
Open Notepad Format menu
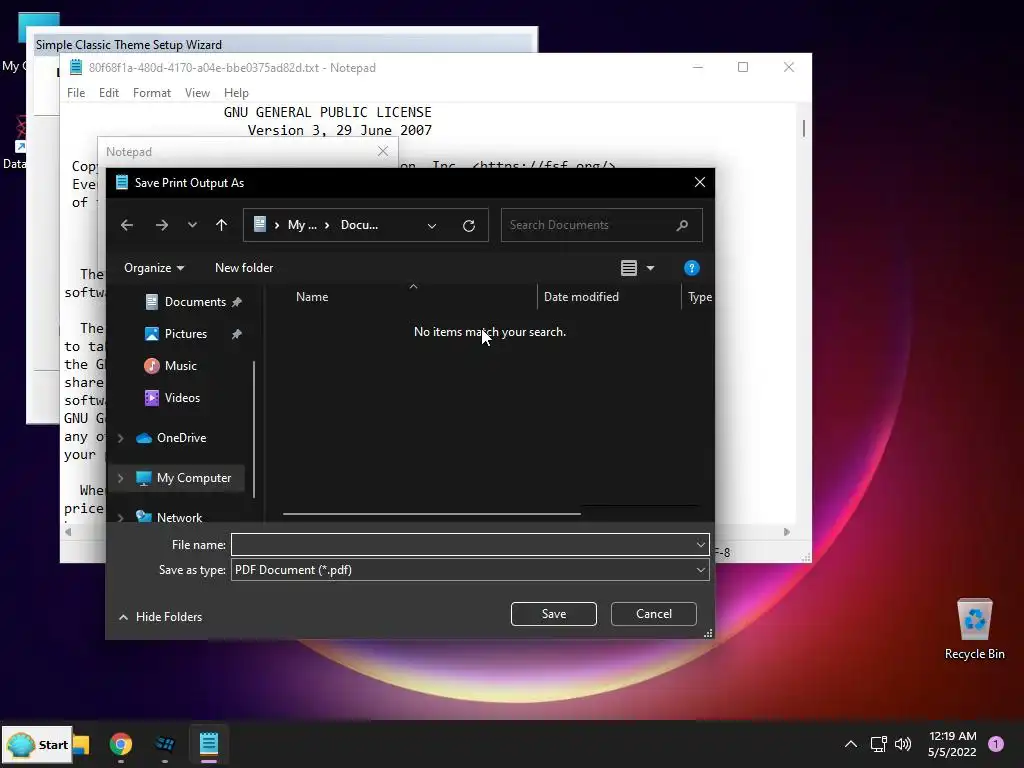click(152, 93)
